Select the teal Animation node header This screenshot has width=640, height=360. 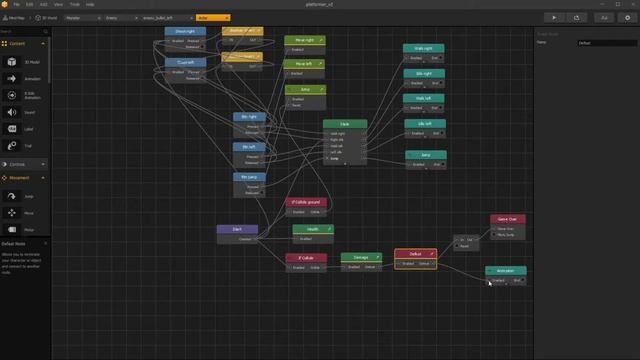[x=506, y=271]
